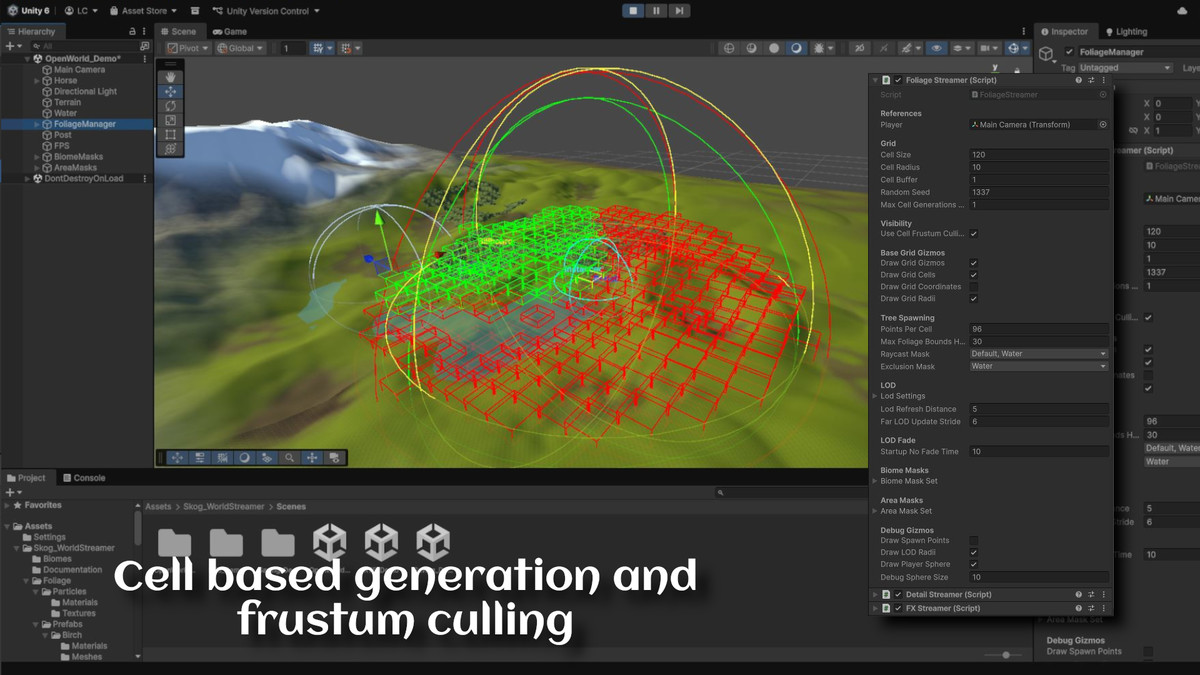Expand BiomeMasks in Hierarchy
The height and width of the screenshot is (675, 1200).
click(x=37, y=157)
